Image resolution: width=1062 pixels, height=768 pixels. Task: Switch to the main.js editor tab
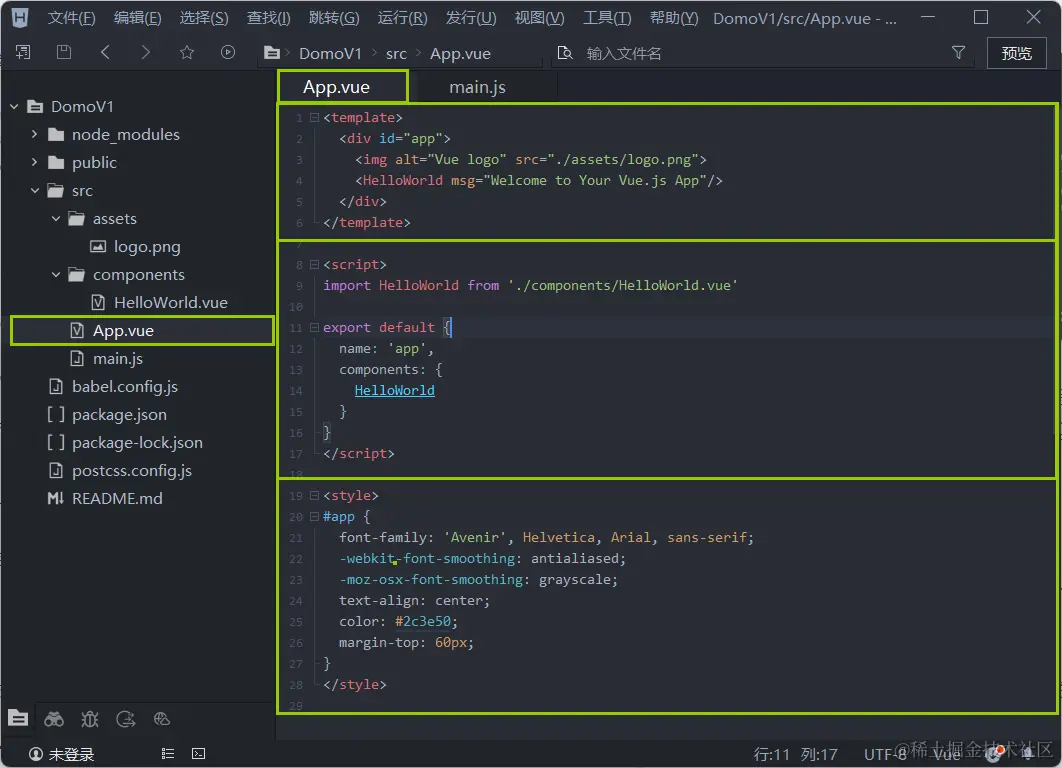(x=477, y=87)
